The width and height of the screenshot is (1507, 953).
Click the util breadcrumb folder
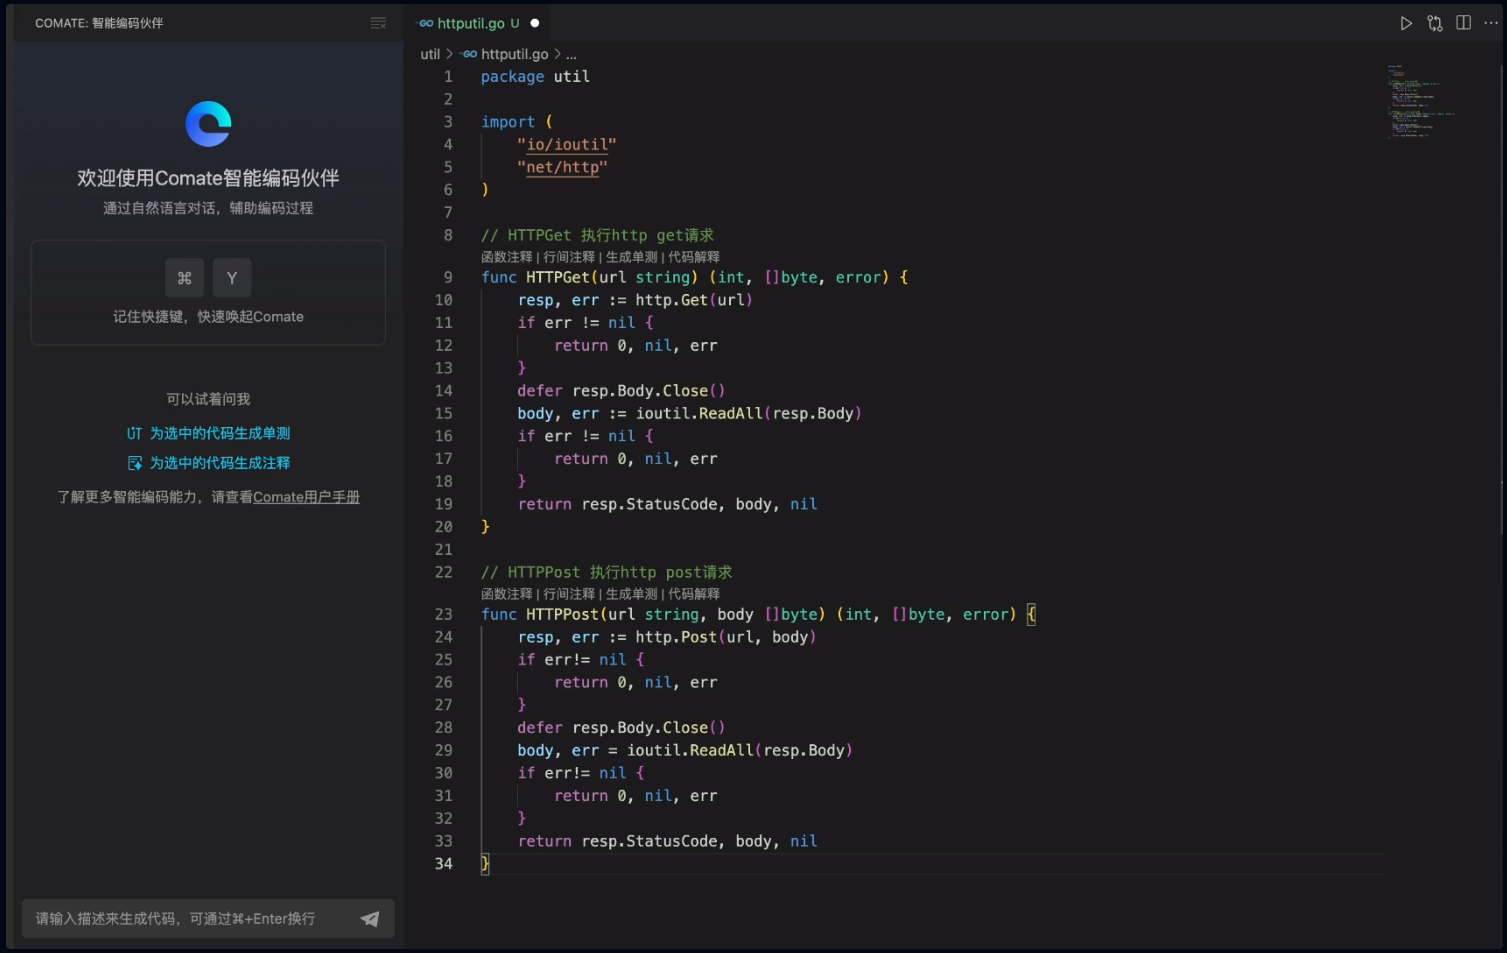pos(430,54)
